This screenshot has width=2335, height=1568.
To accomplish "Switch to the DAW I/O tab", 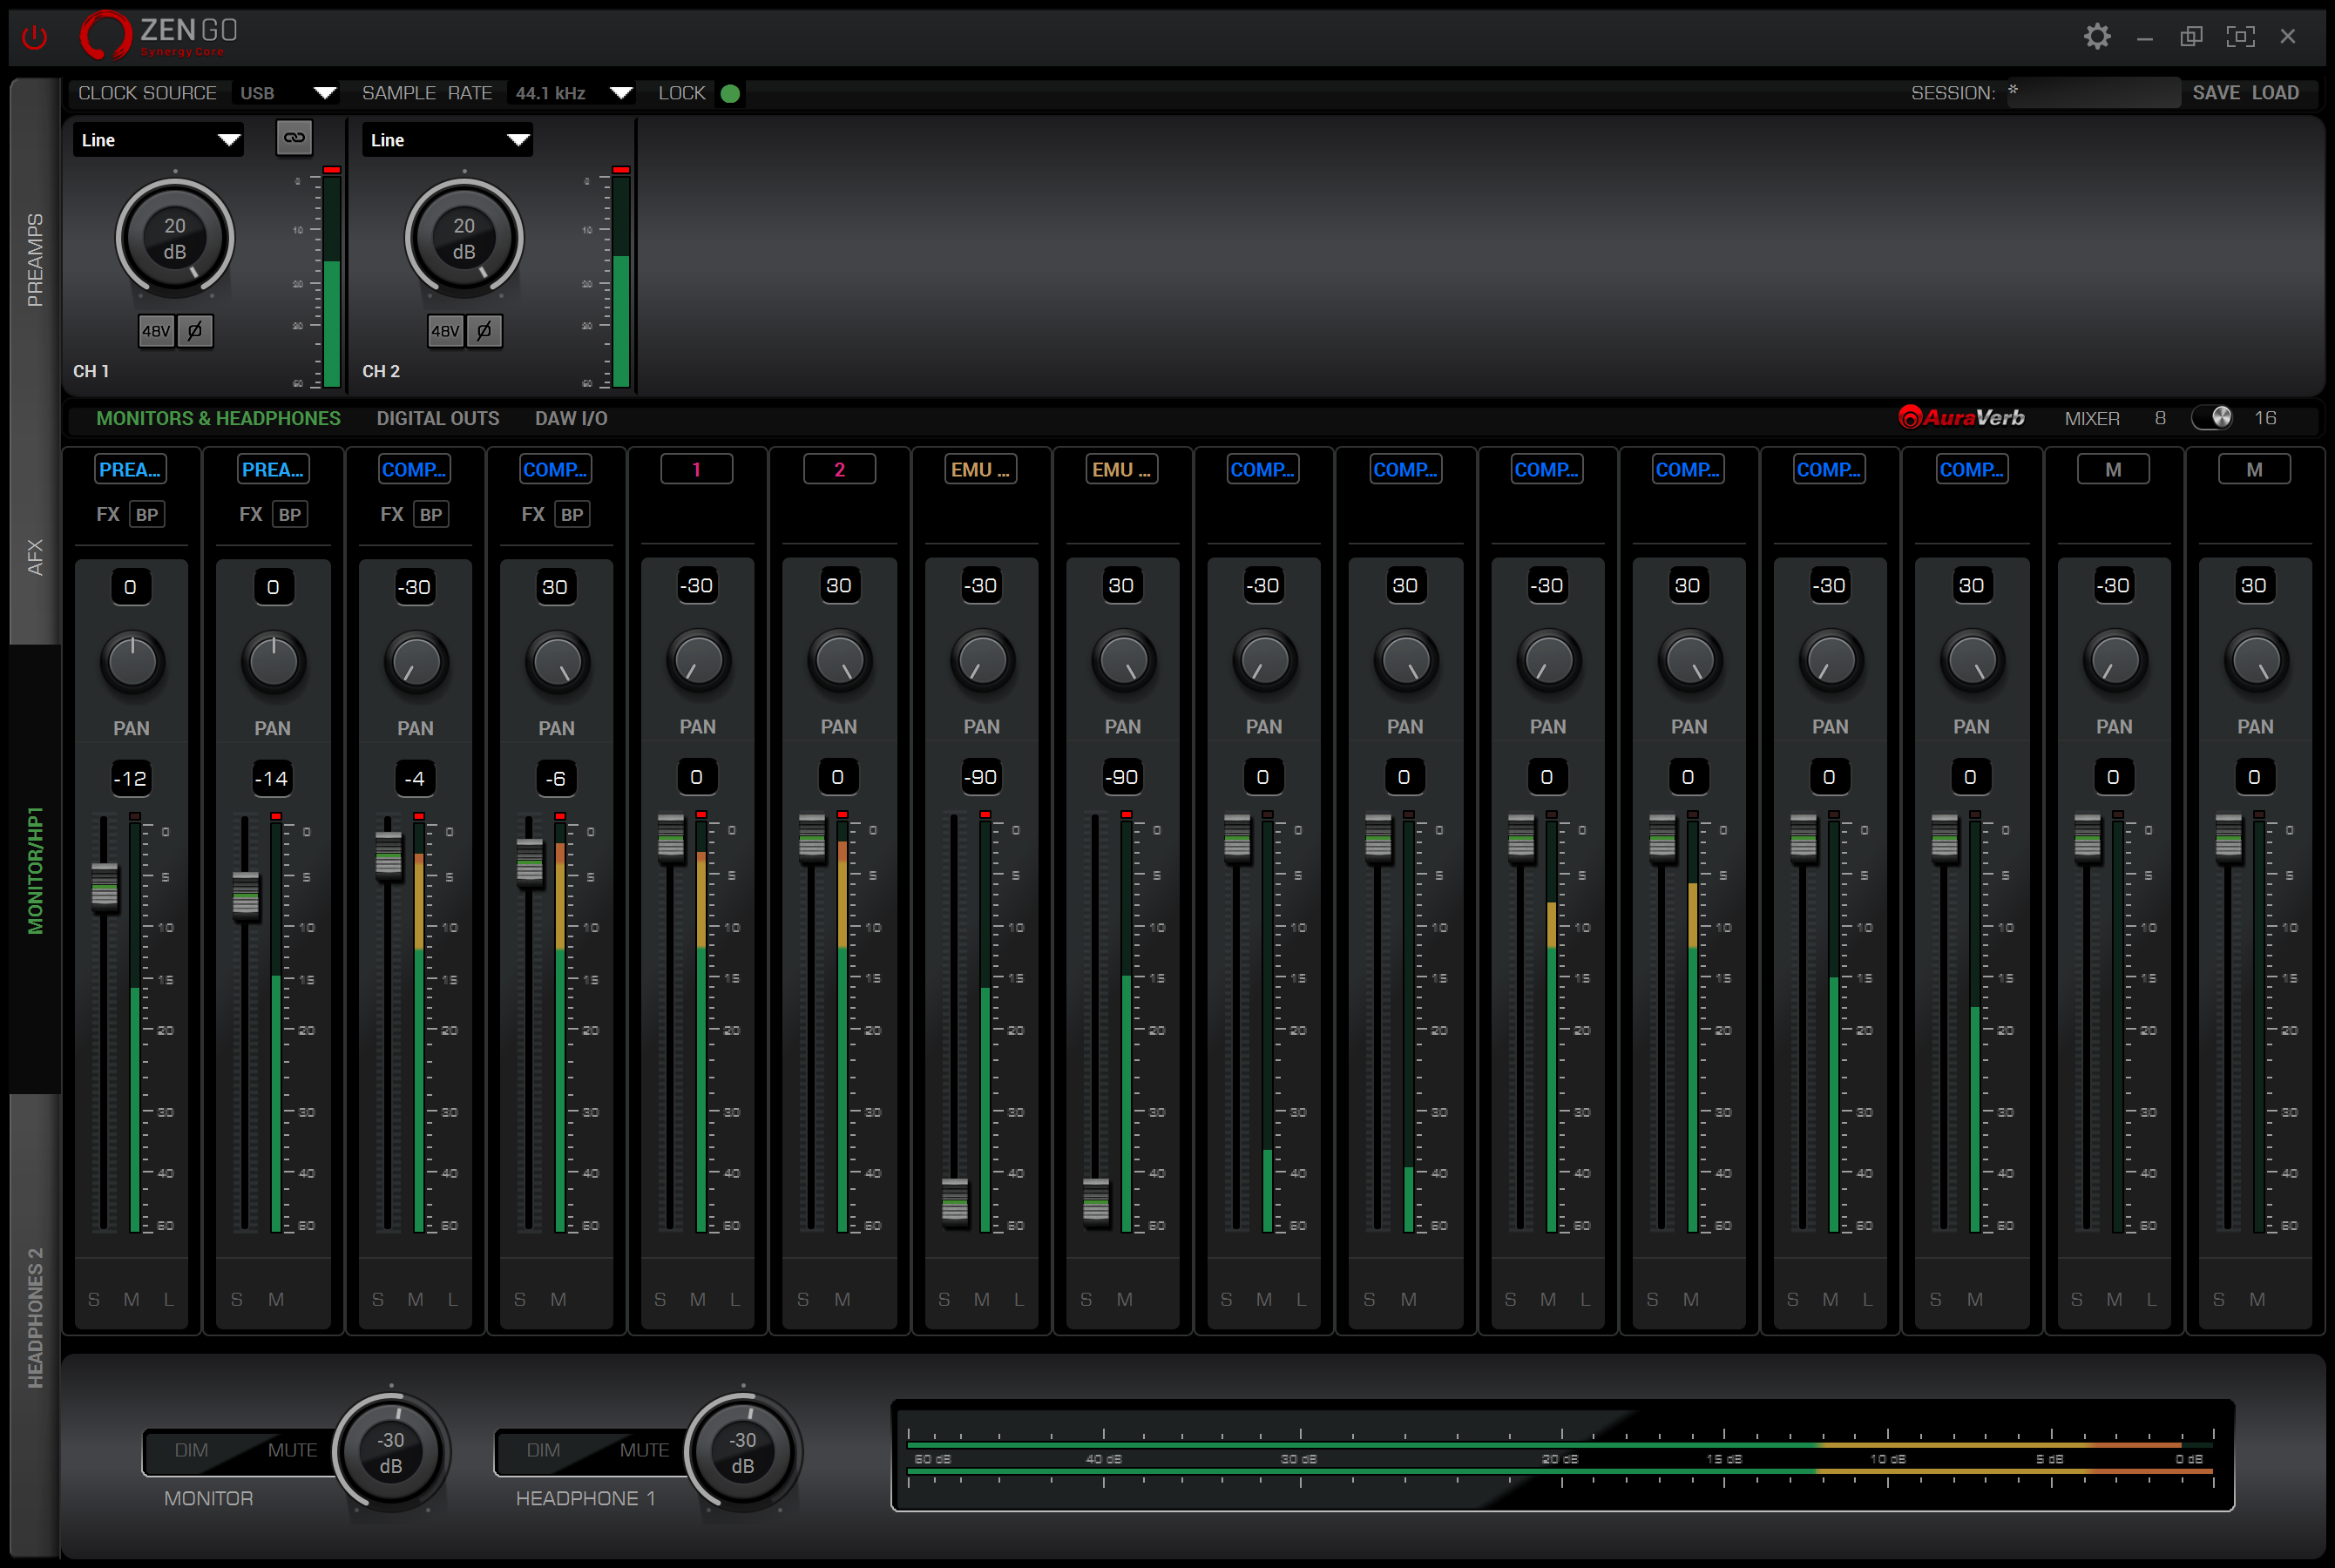I will pyautogui.click(x=570, y=418).
